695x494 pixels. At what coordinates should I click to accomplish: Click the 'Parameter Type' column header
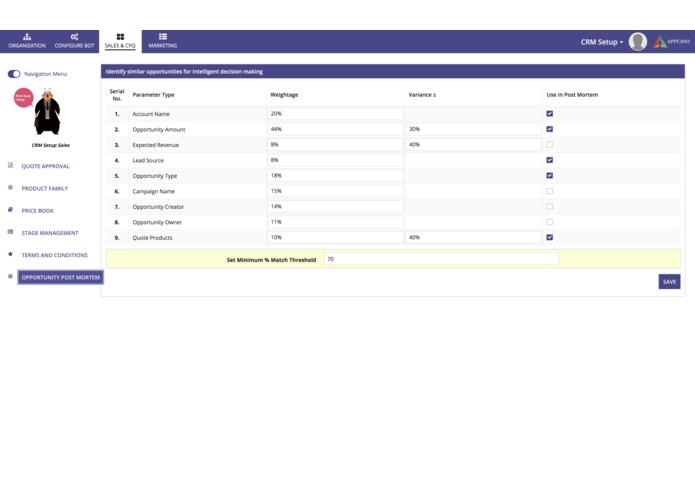(x=153, y=95)
